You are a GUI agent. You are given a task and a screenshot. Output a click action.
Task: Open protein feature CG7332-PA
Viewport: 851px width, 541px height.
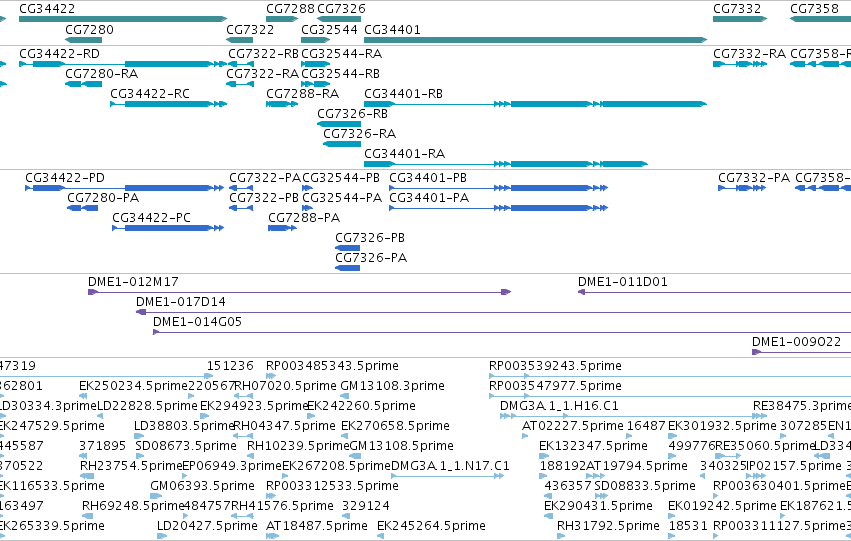(742, 188)
